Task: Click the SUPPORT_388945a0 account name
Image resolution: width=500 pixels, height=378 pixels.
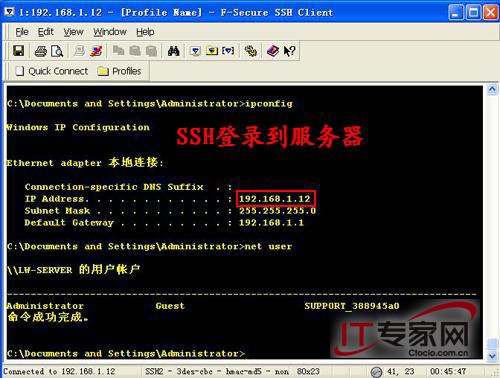Action: coord(352,306)
